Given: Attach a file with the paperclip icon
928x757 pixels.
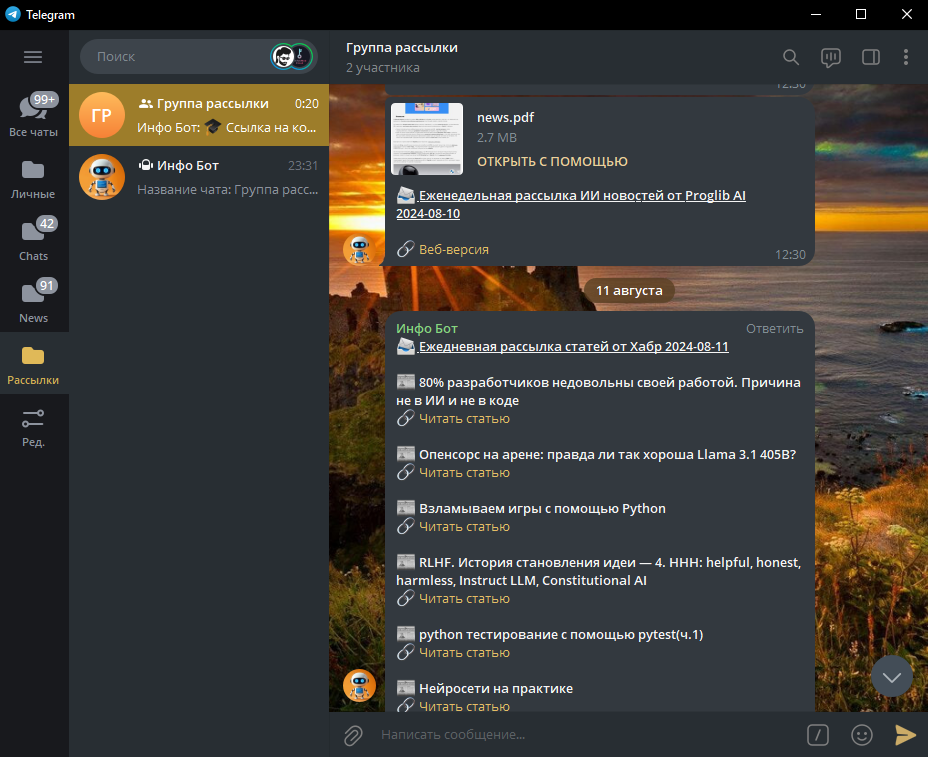Looking at the screenshot, I should 353,735.
